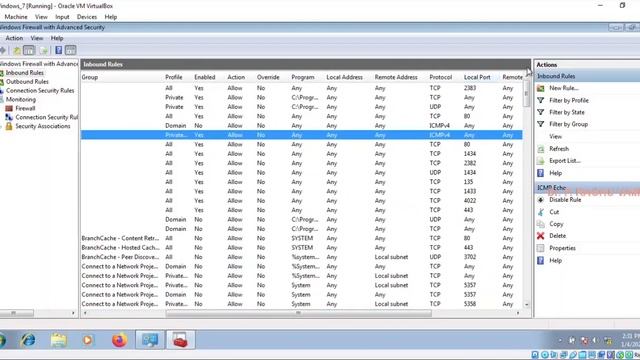Click the volume speaker tray icon
The image size is (640, 360).
coord(596,340)
